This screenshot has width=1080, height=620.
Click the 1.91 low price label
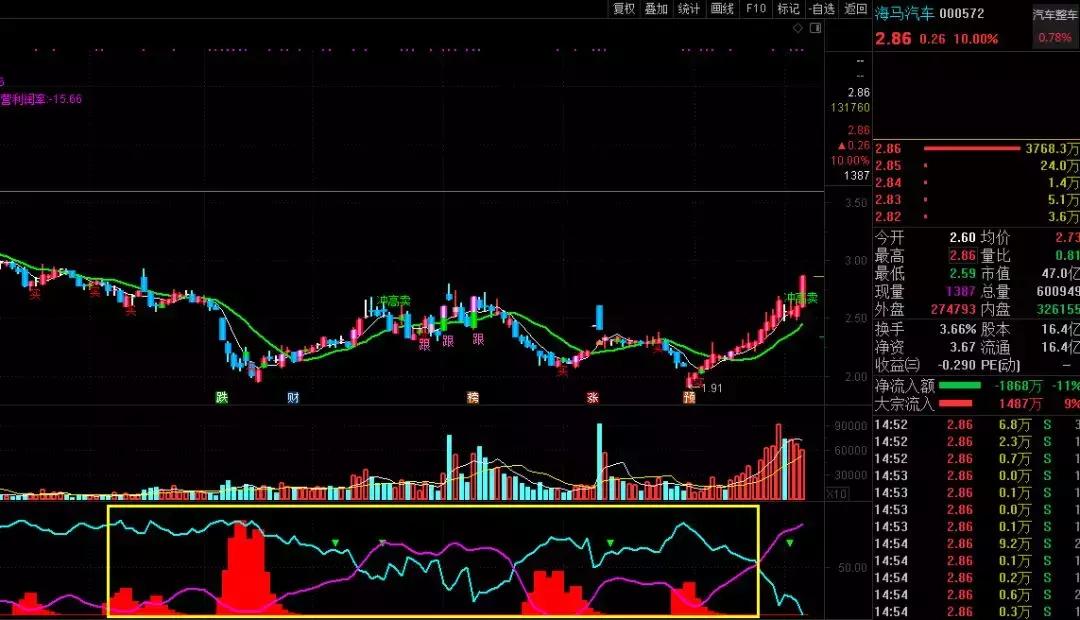(x=712, y=388)
